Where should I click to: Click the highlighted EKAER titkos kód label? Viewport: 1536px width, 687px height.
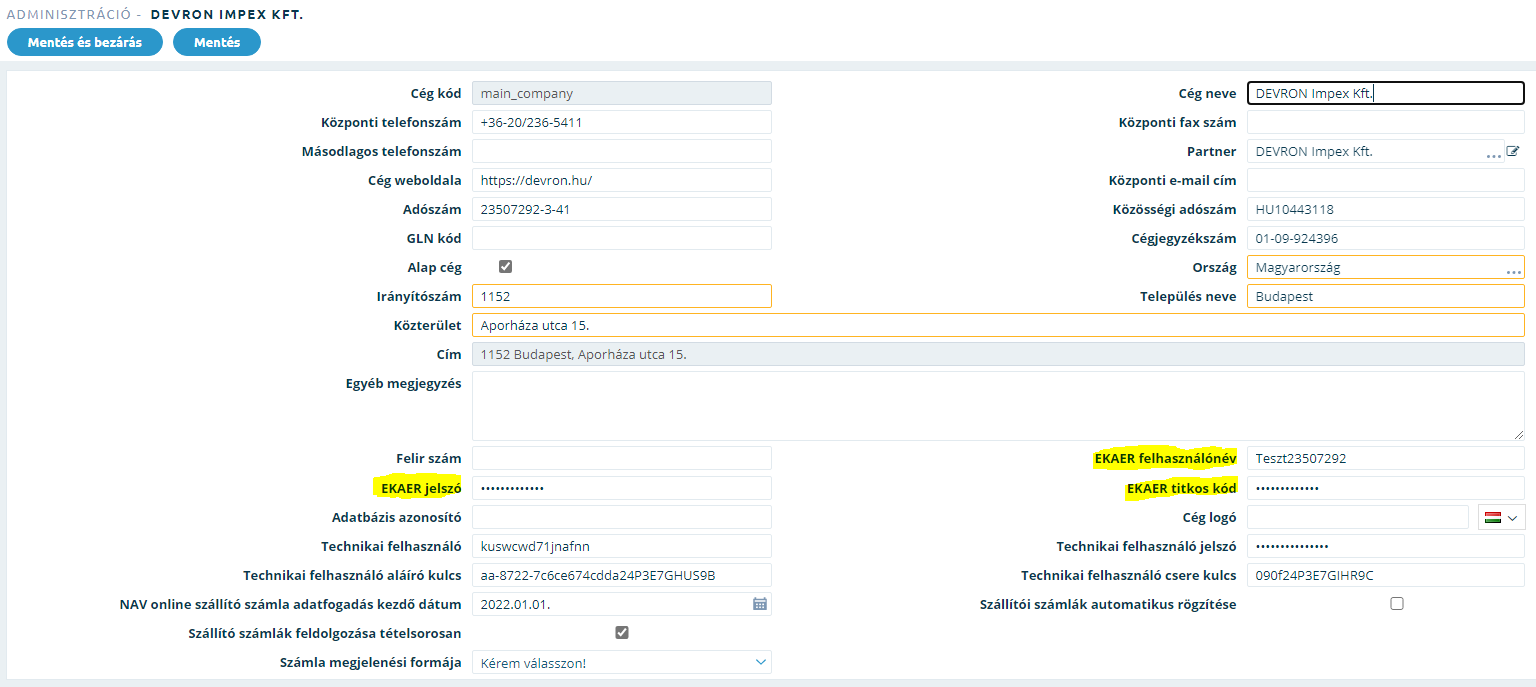point(1182,487)
